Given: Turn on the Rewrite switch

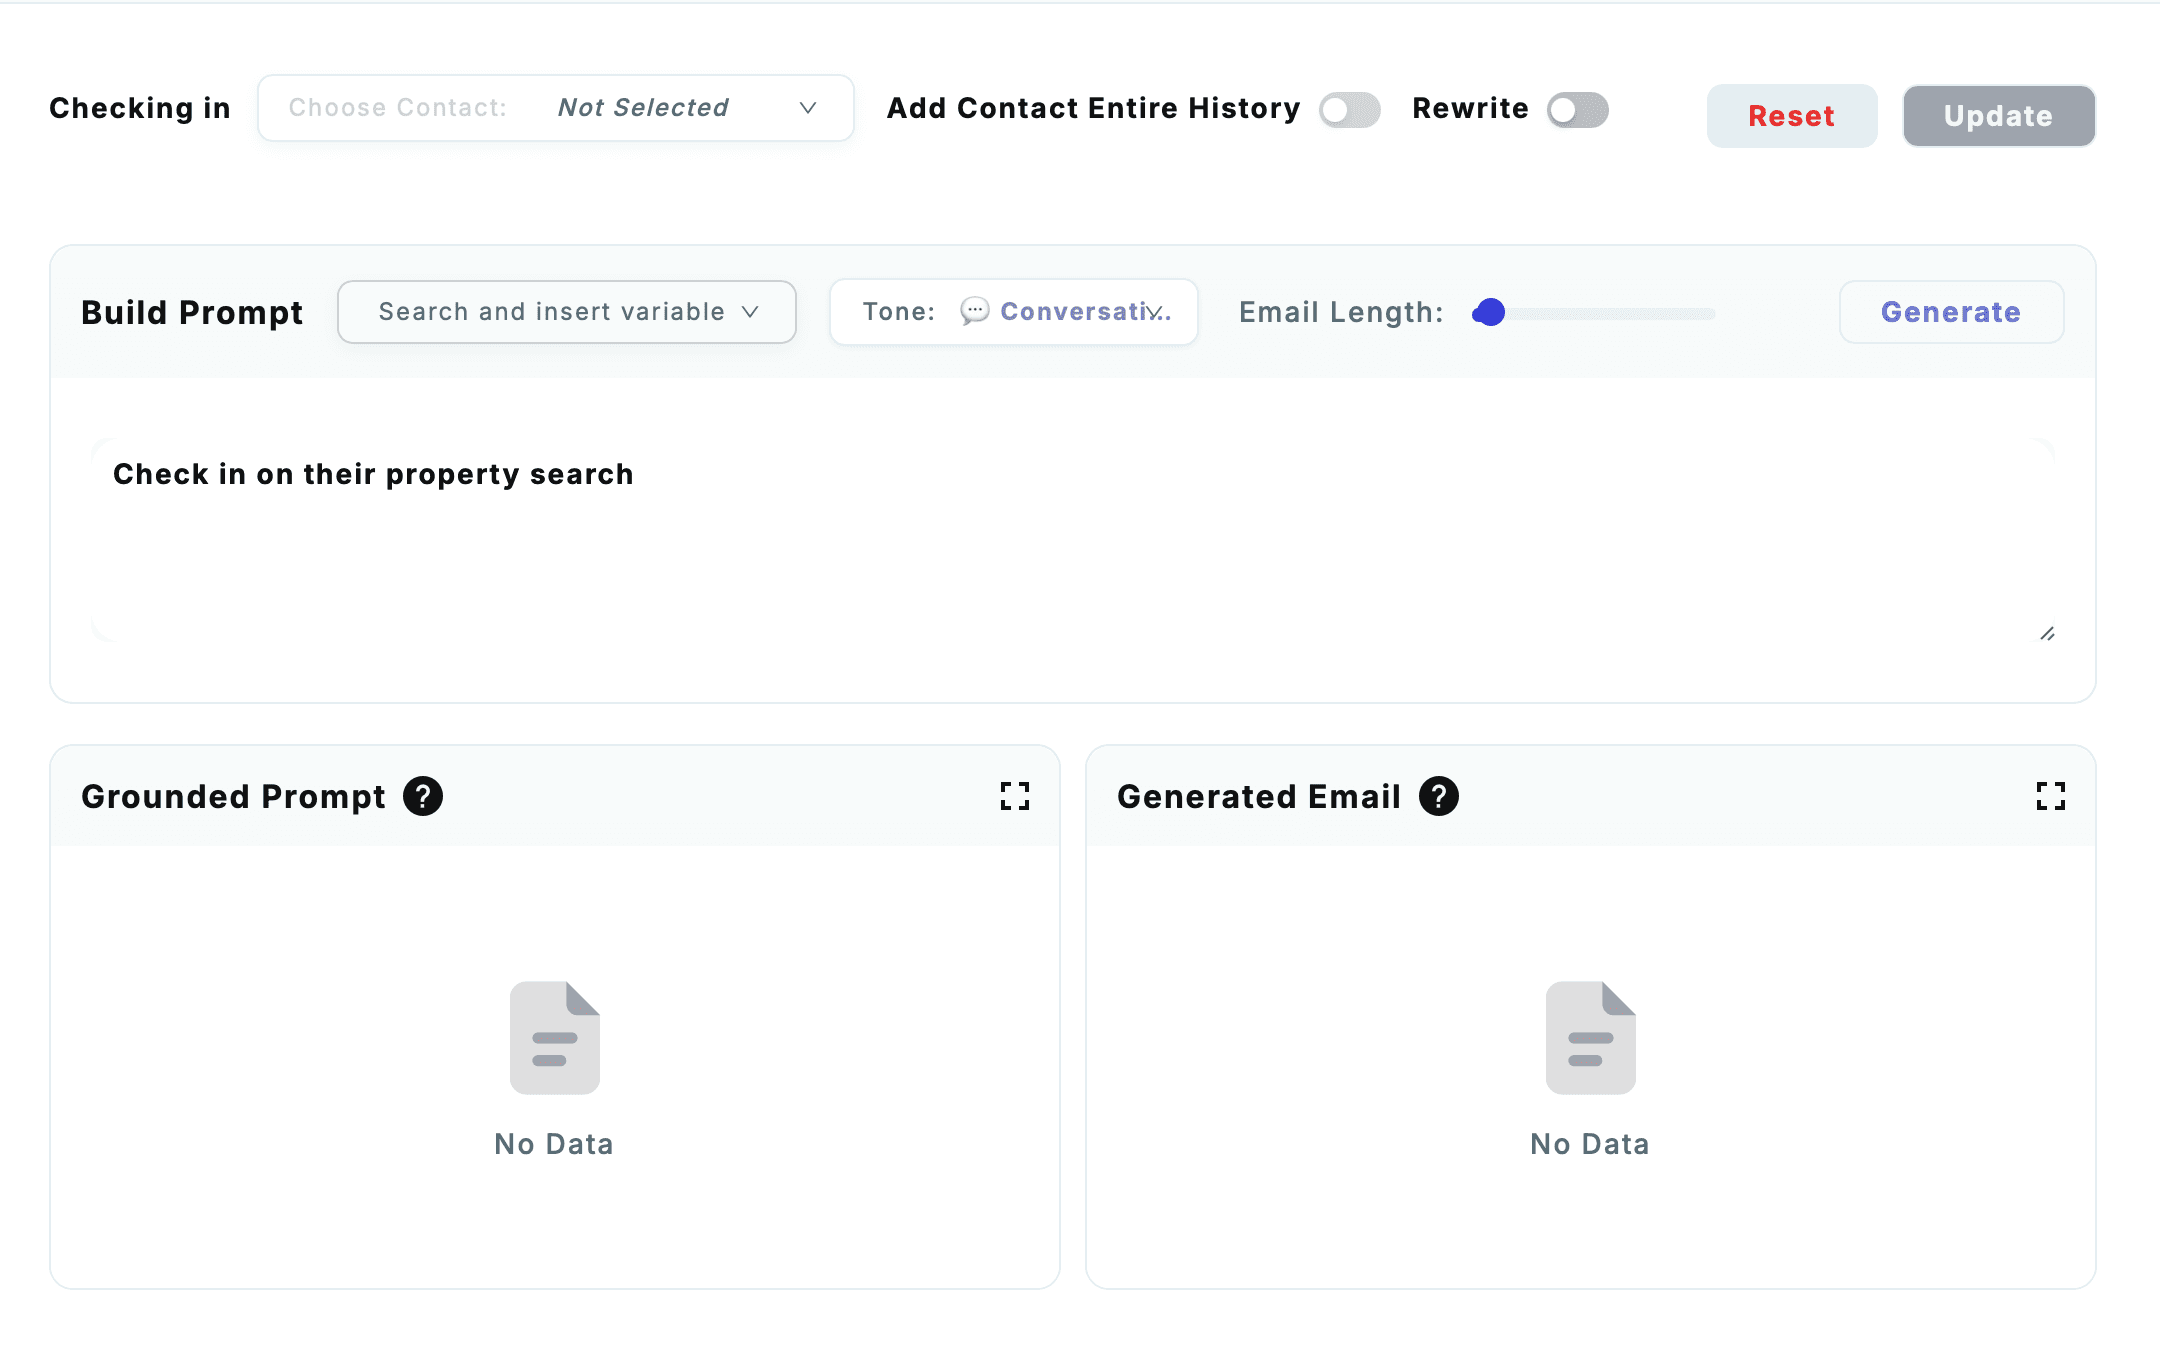Looking at the screenshot, I should click(1577, 109).
